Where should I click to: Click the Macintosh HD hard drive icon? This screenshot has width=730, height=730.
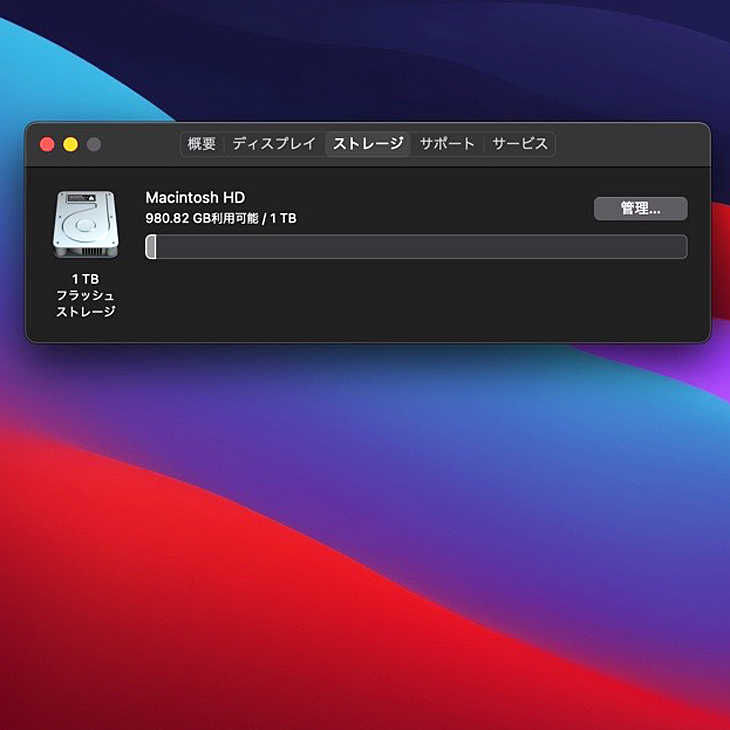pos(85,224)
